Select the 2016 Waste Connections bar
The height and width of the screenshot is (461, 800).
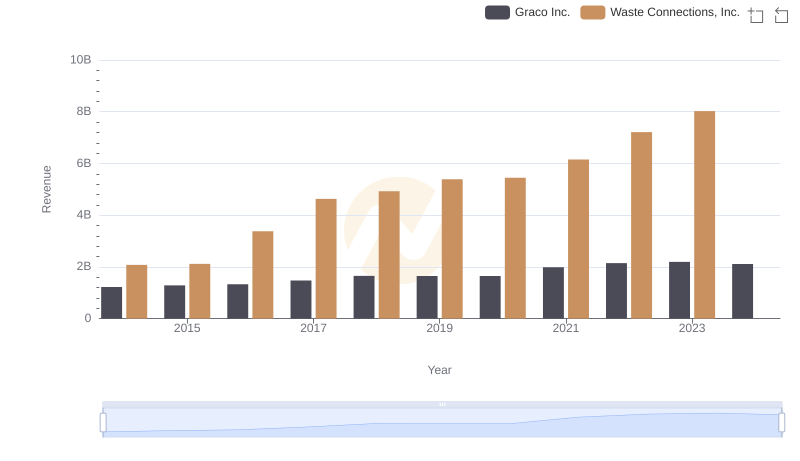pyautogui.click(x=263, y=275)
